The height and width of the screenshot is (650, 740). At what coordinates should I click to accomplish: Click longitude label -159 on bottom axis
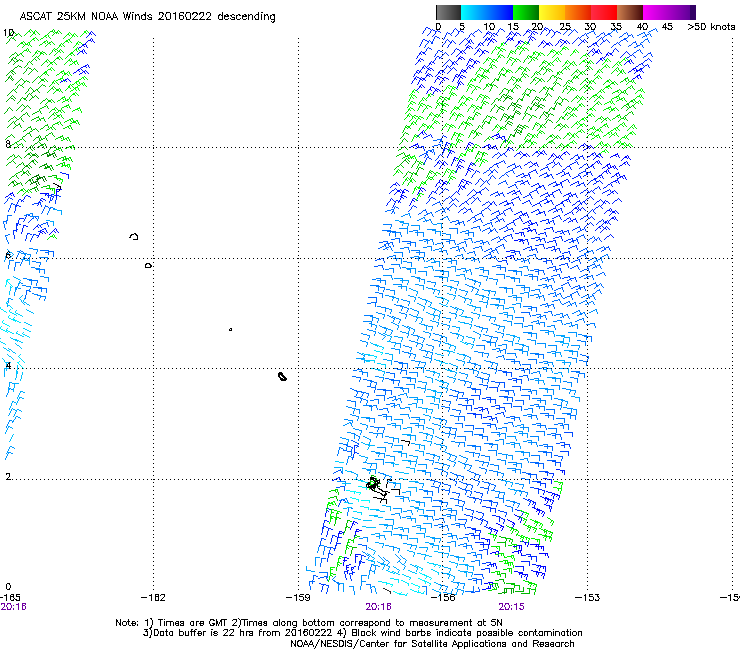(x=298, y=598)
